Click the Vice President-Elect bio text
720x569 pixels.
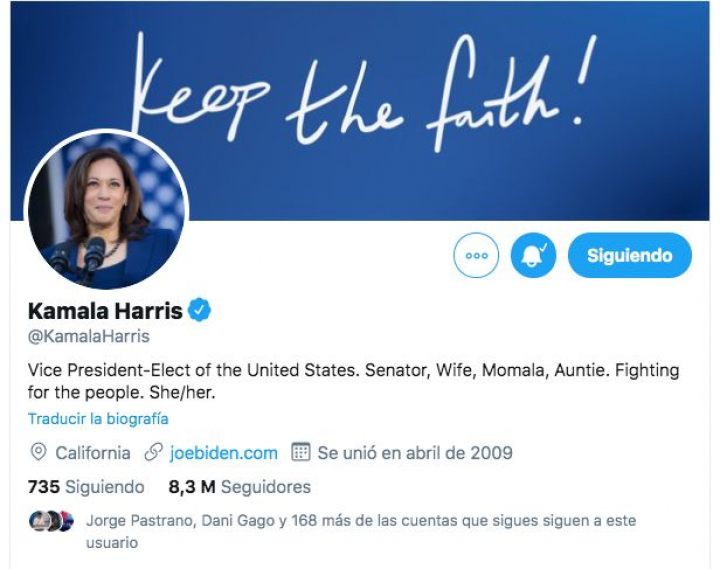tap(353, 381)
